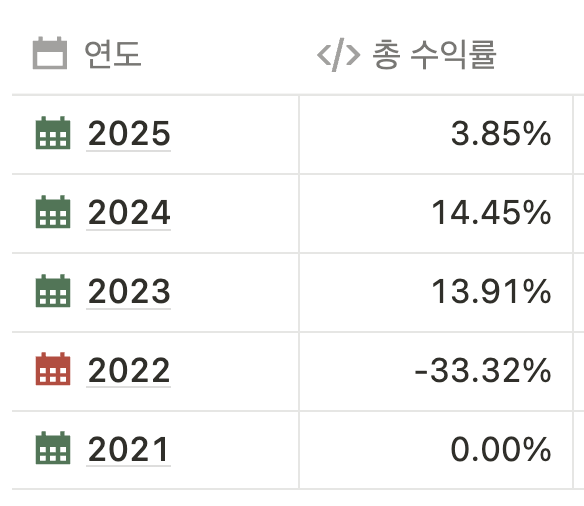Select the -33.32% return cell
The image size is (584, 506).
point(436,371)
